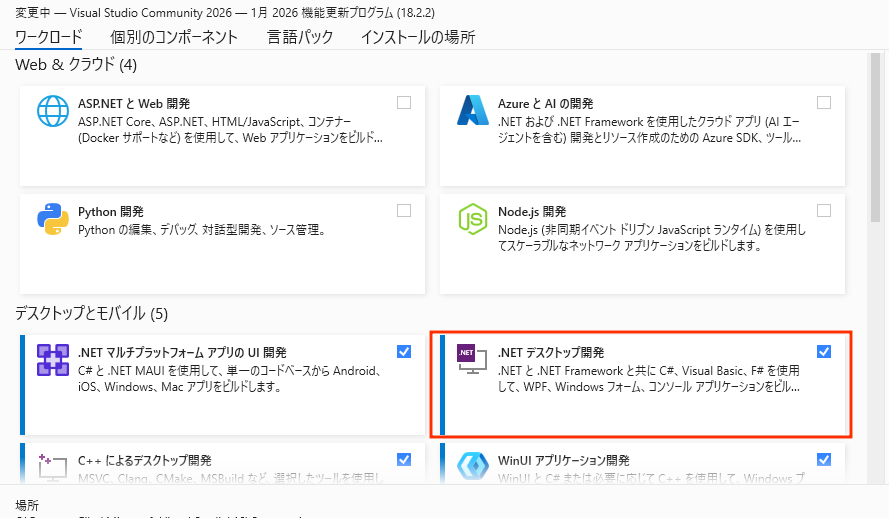Open the 言語パック tab
Viewport: 889px width, 518px height.
299,37
